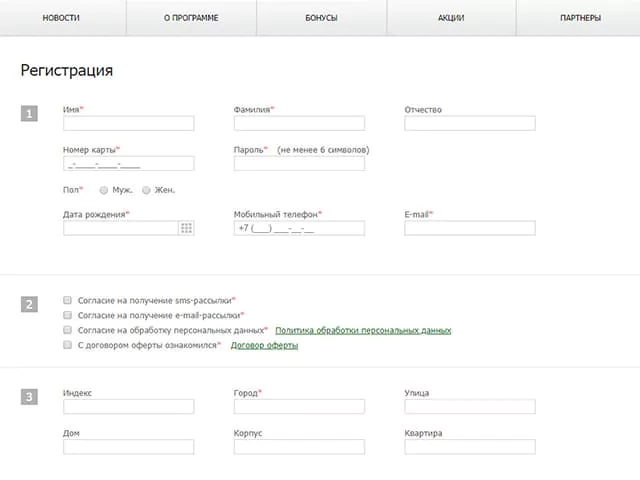Open the Новости menu tab
Image resolution: width=640 pixels, height=480 pixels.
61,18
